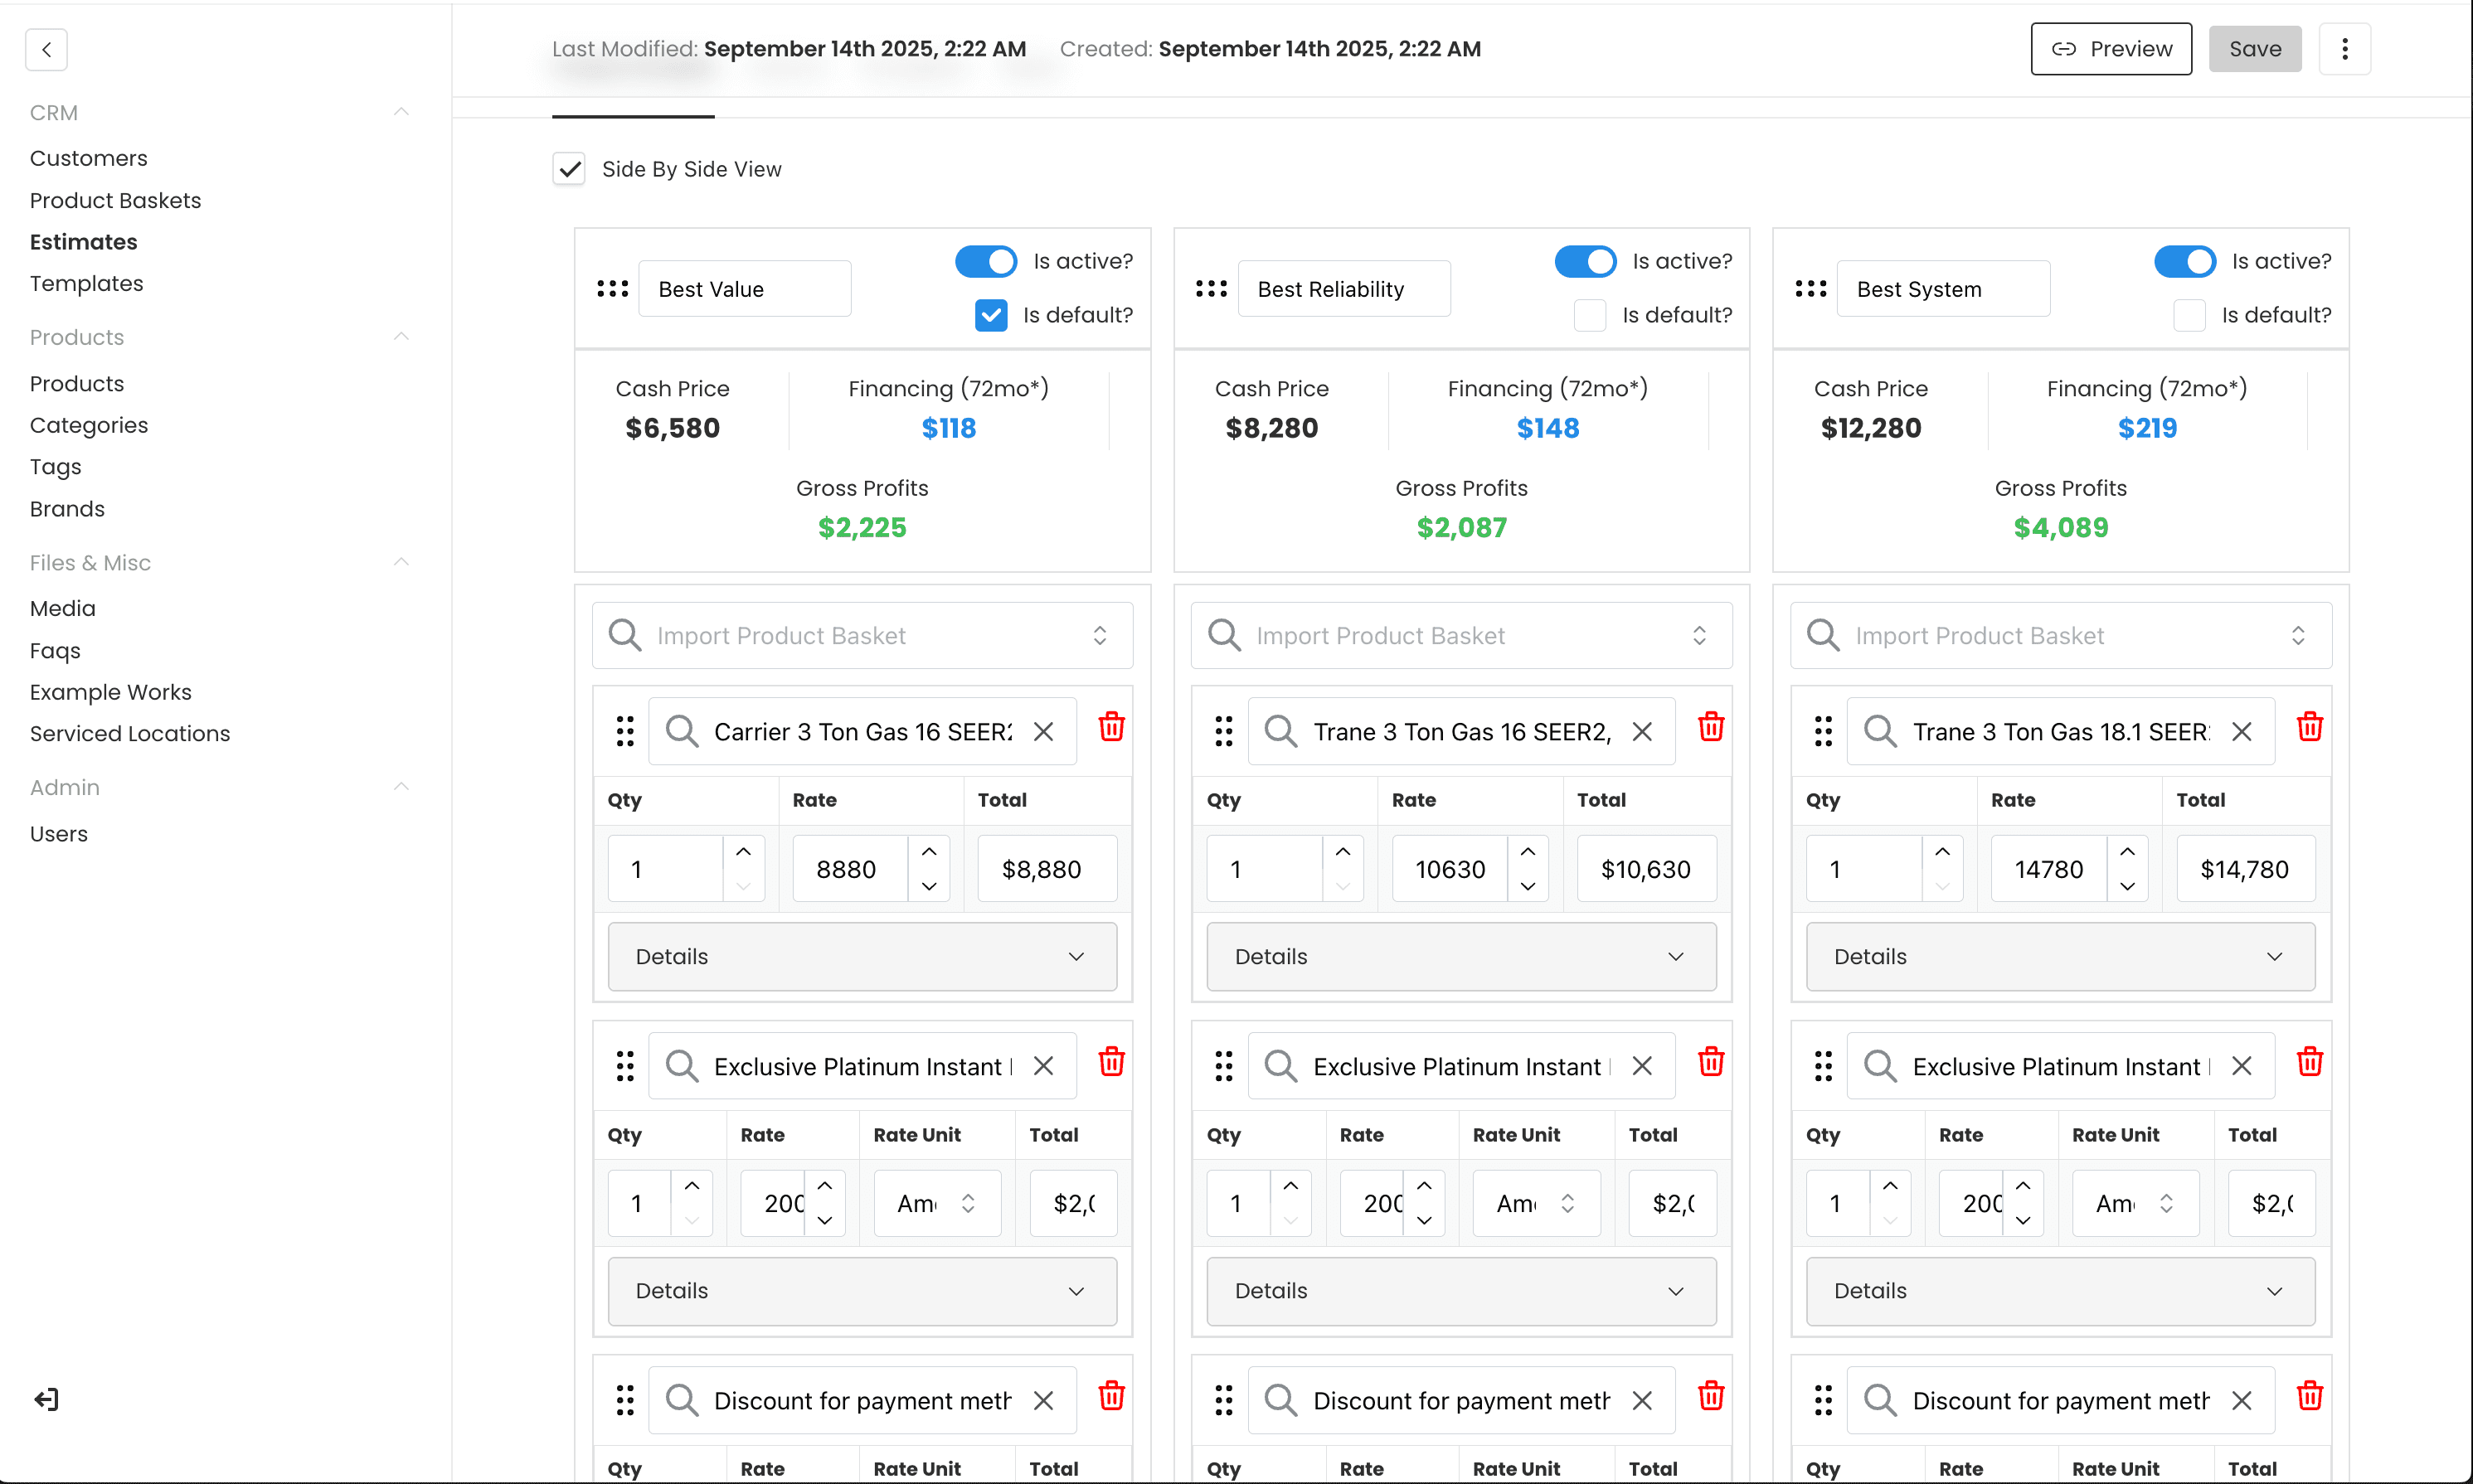The image size is (2473, 1484).
Task: Open Brands in the sidebar
Action: pyautogui.click(x=67, y=509)
